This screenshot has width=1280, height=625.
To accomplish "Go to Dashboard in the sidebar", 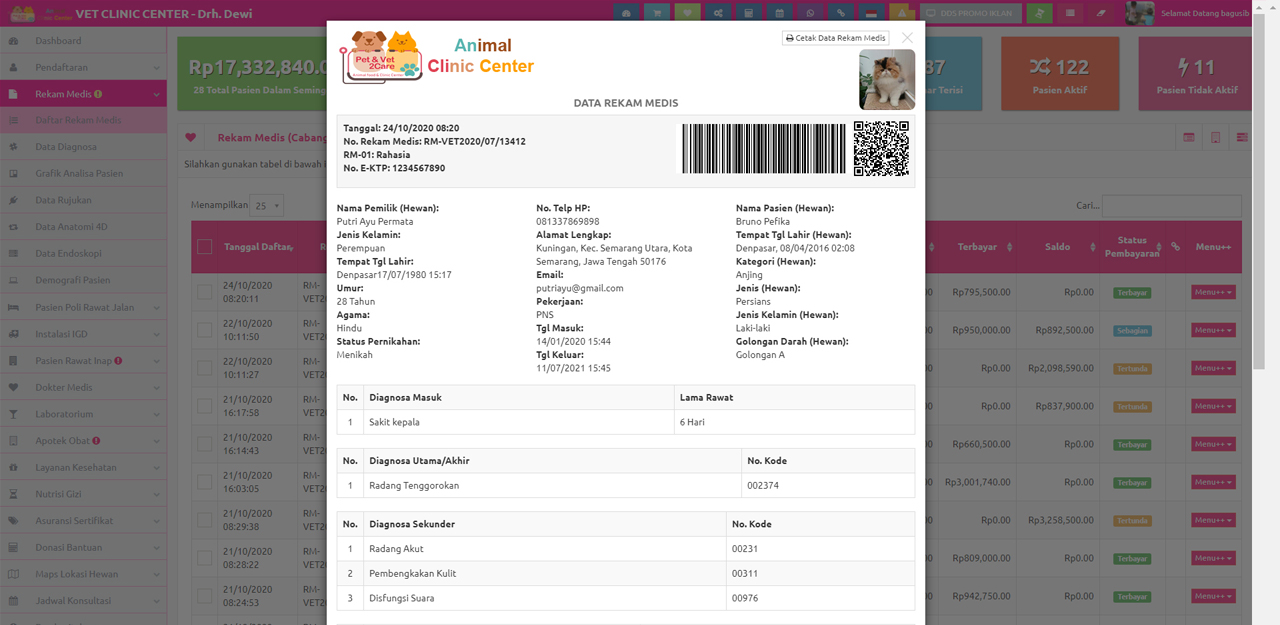I will (x=58, y=41).
